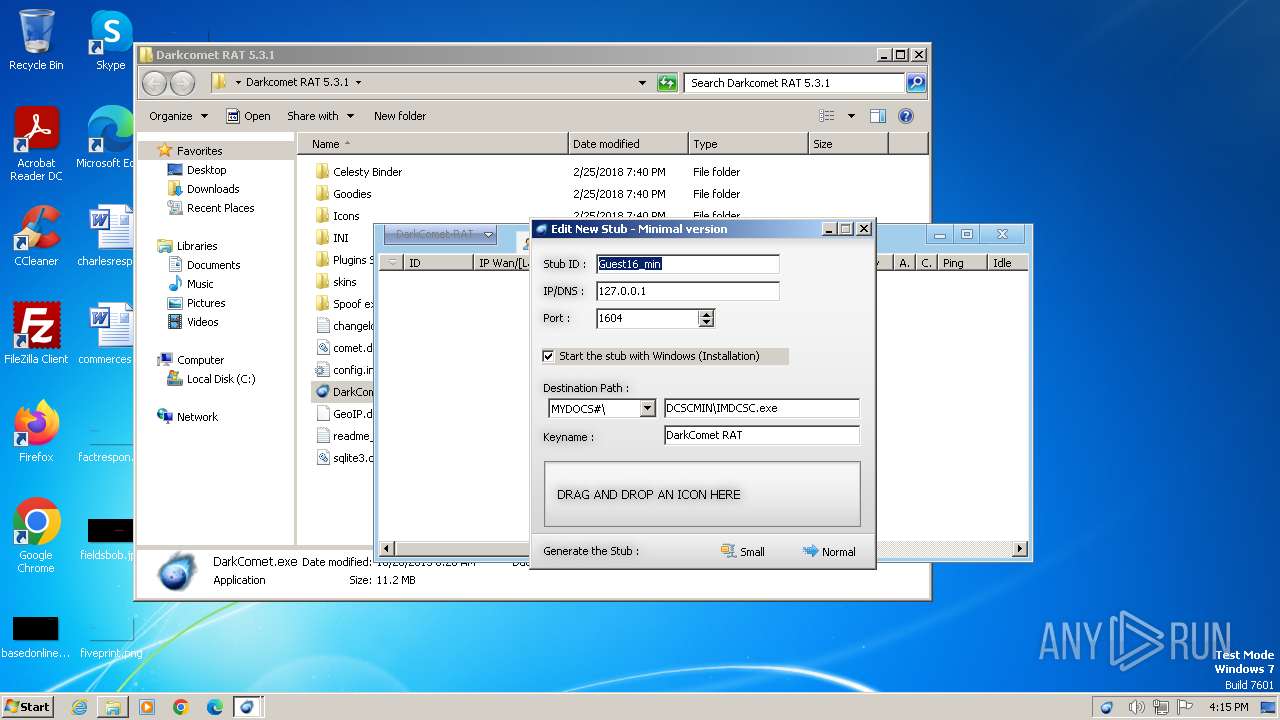Click the DarkComet icon in system tray
1280x720 pixels.
[x=1106, y=707]
